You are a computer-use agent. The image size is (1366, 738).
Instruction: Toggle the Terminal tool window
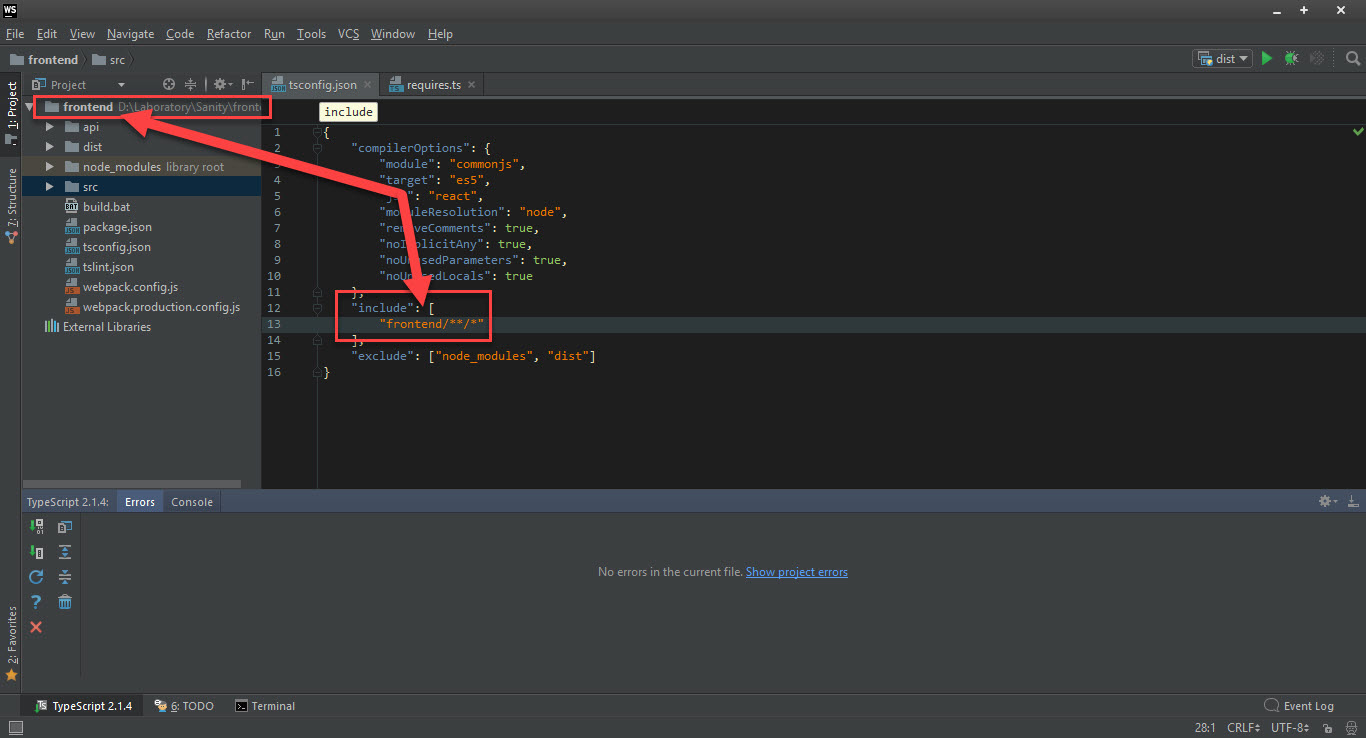tap(265, 706)
